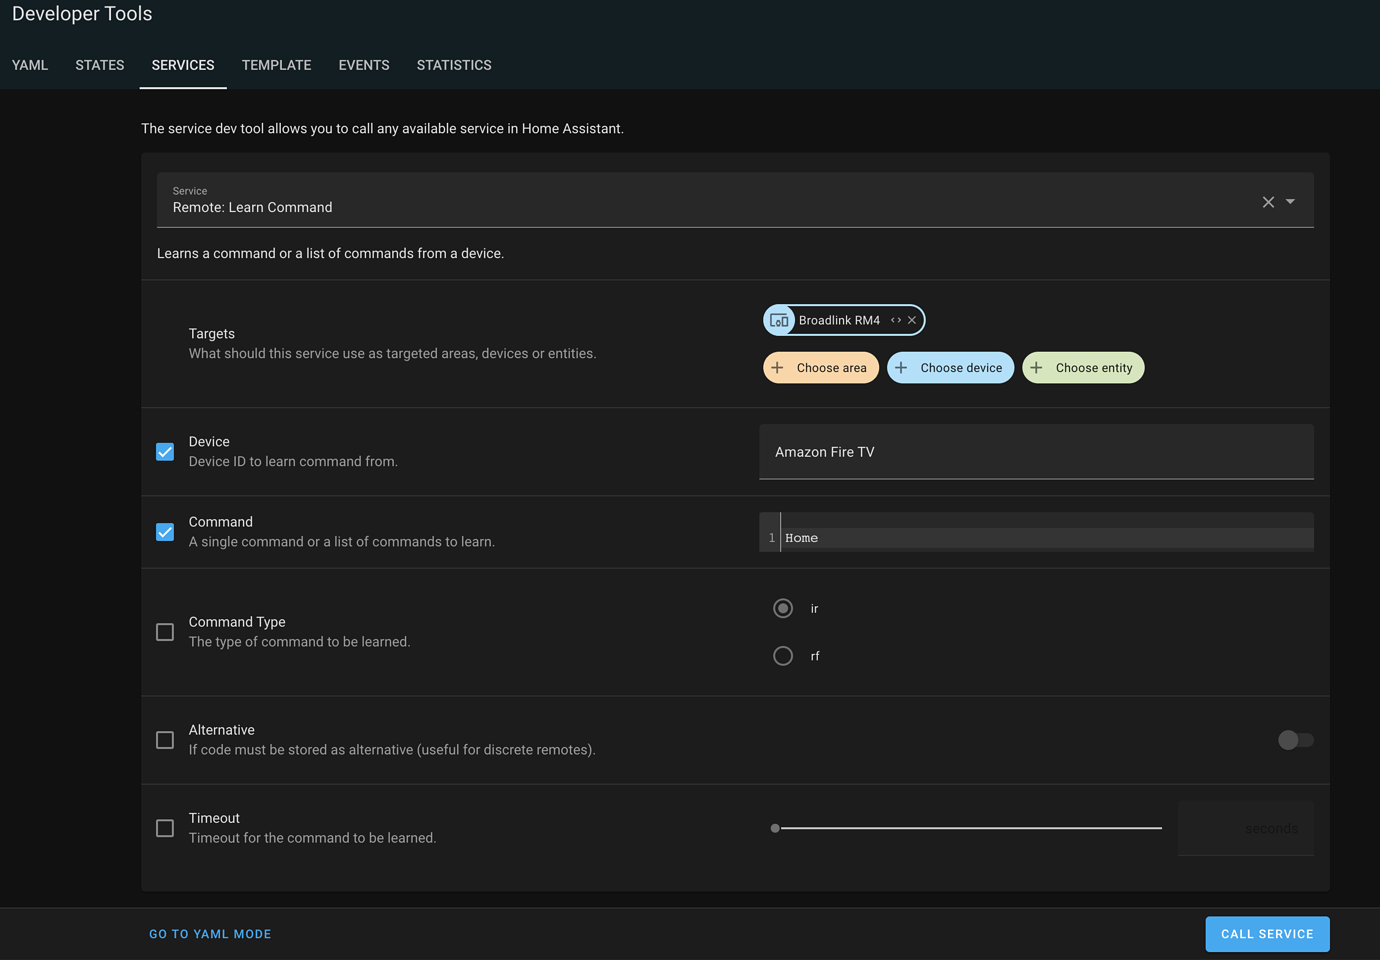Expand Broadlink RM4 device into entities
Image resolution: width=1380 pixels, height=960 pixels.
pos(896,320)
